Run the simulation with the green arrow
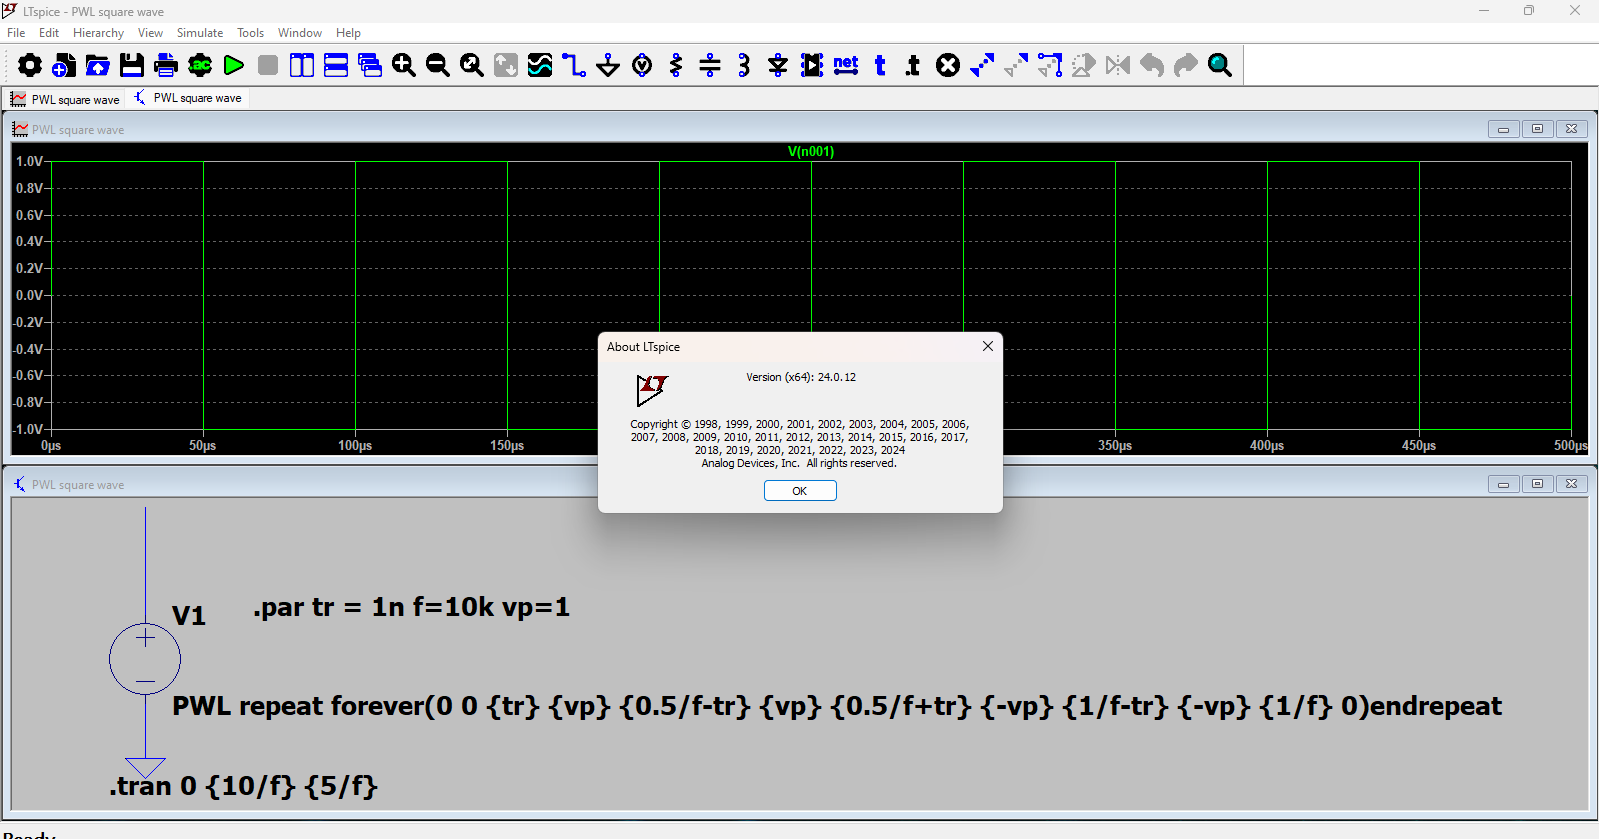Image resolution: width=1599 pixels, height=839 pixels. coord(234,65)
